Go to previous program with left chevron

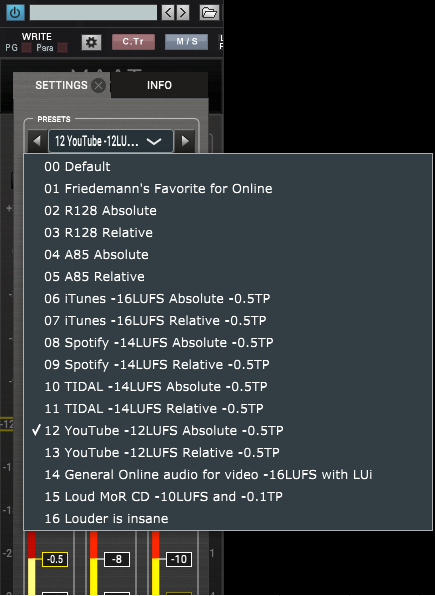pyautogui.click(x=168, y=13)
